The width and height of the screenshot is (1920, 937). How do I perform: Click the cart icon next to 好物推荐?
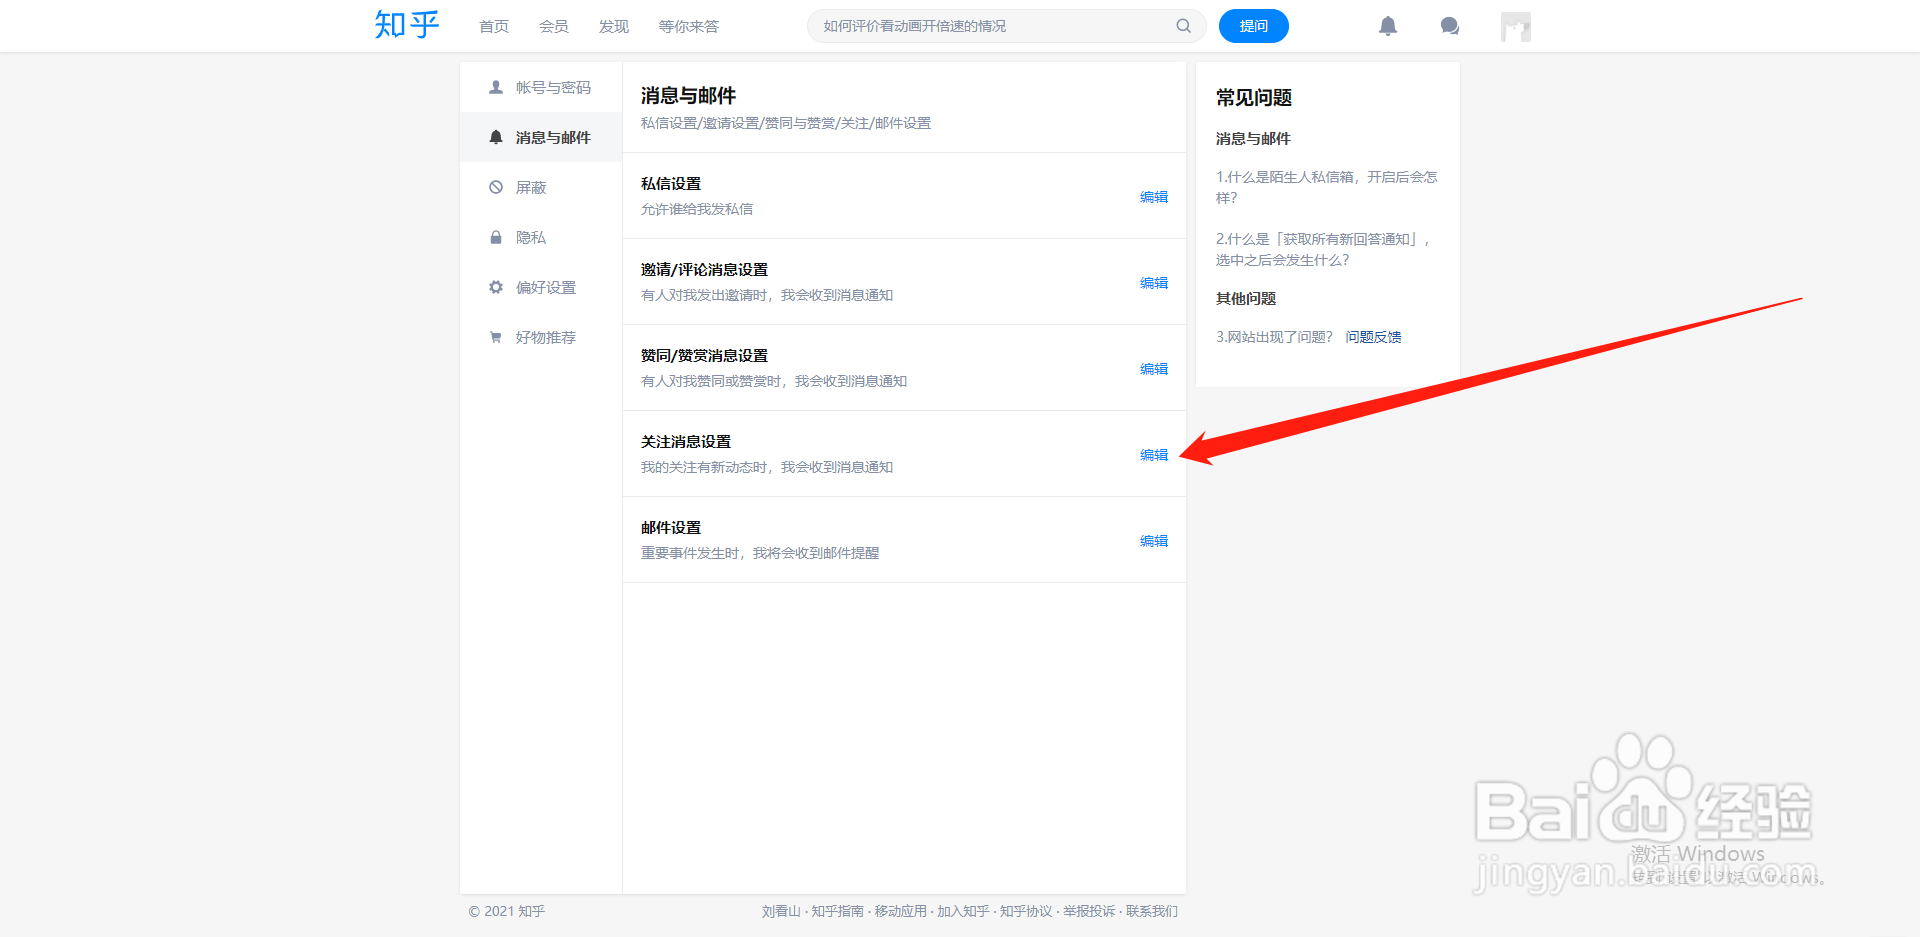[495, 337]
